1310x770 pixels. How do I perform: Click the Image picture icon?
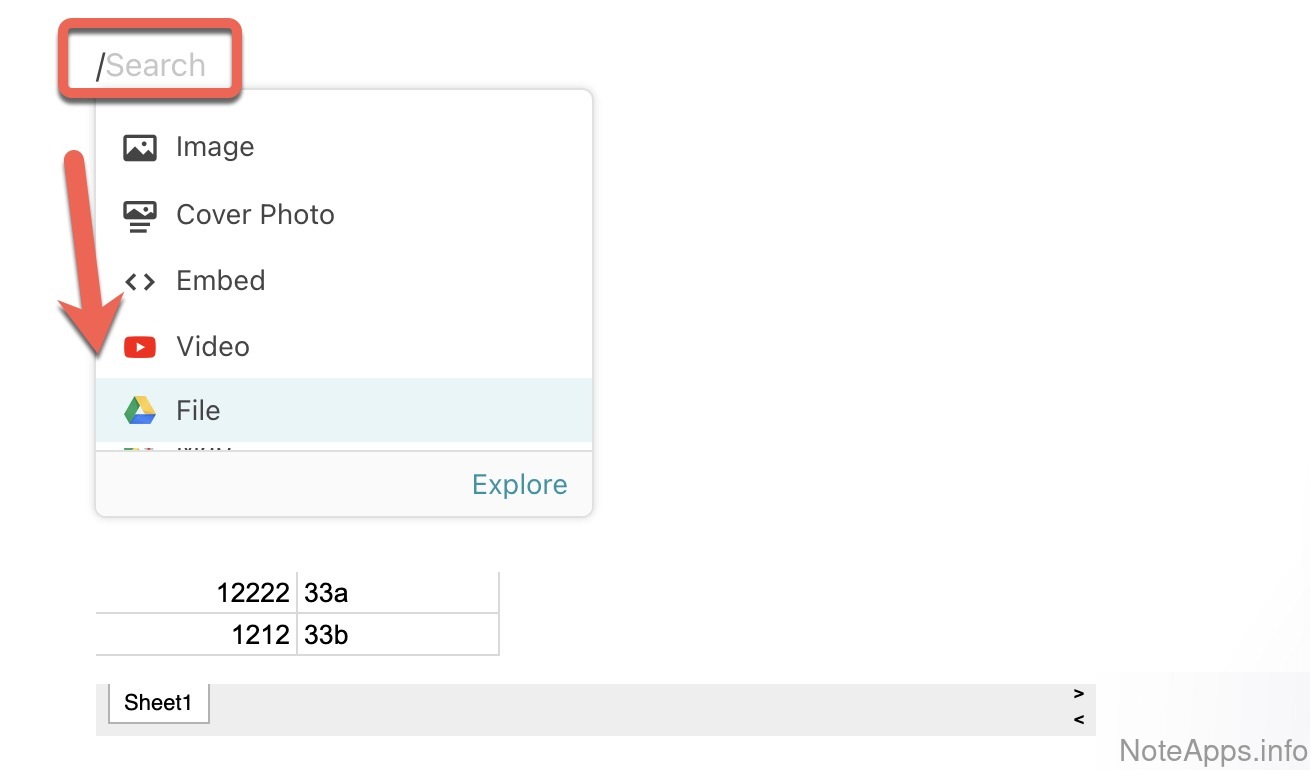[x=140, y=148]
